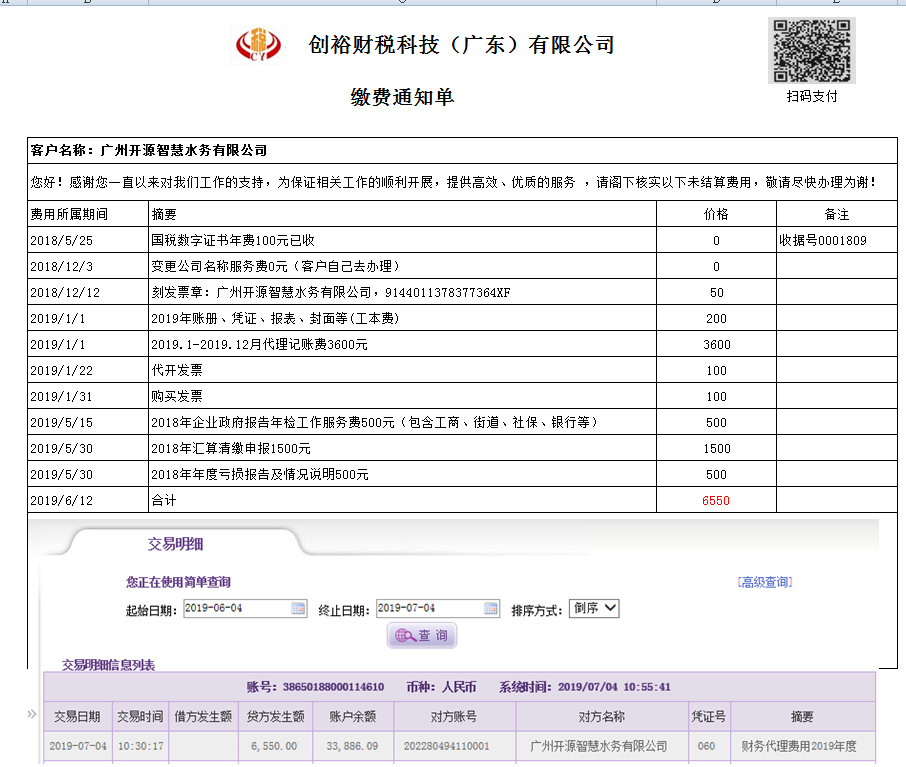Open the start date calendar picker
The height and width of the screenshot is (767, 906).
click(298, 608)
